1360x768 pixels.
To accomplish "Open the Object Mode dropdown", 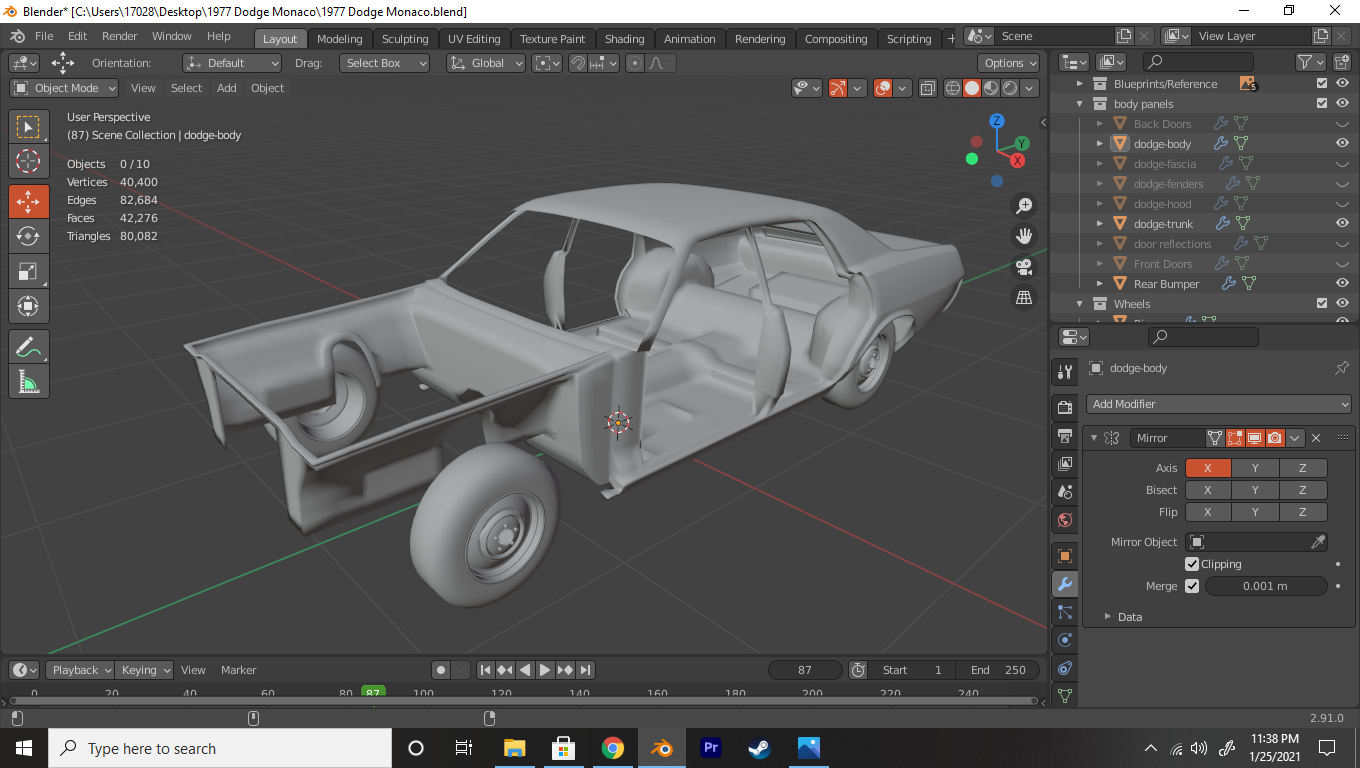I will 64,88.
